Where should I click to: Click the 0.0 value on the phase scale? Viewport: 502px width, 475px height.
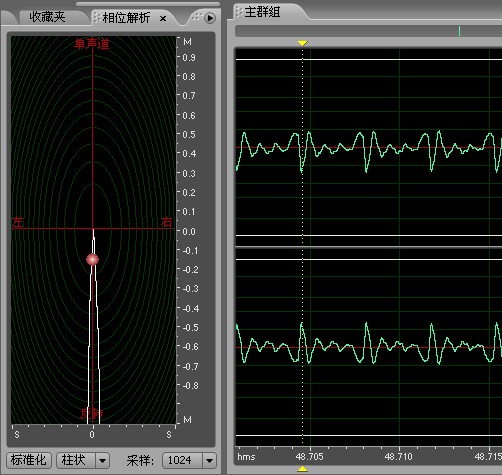click(x=189, y=231)
